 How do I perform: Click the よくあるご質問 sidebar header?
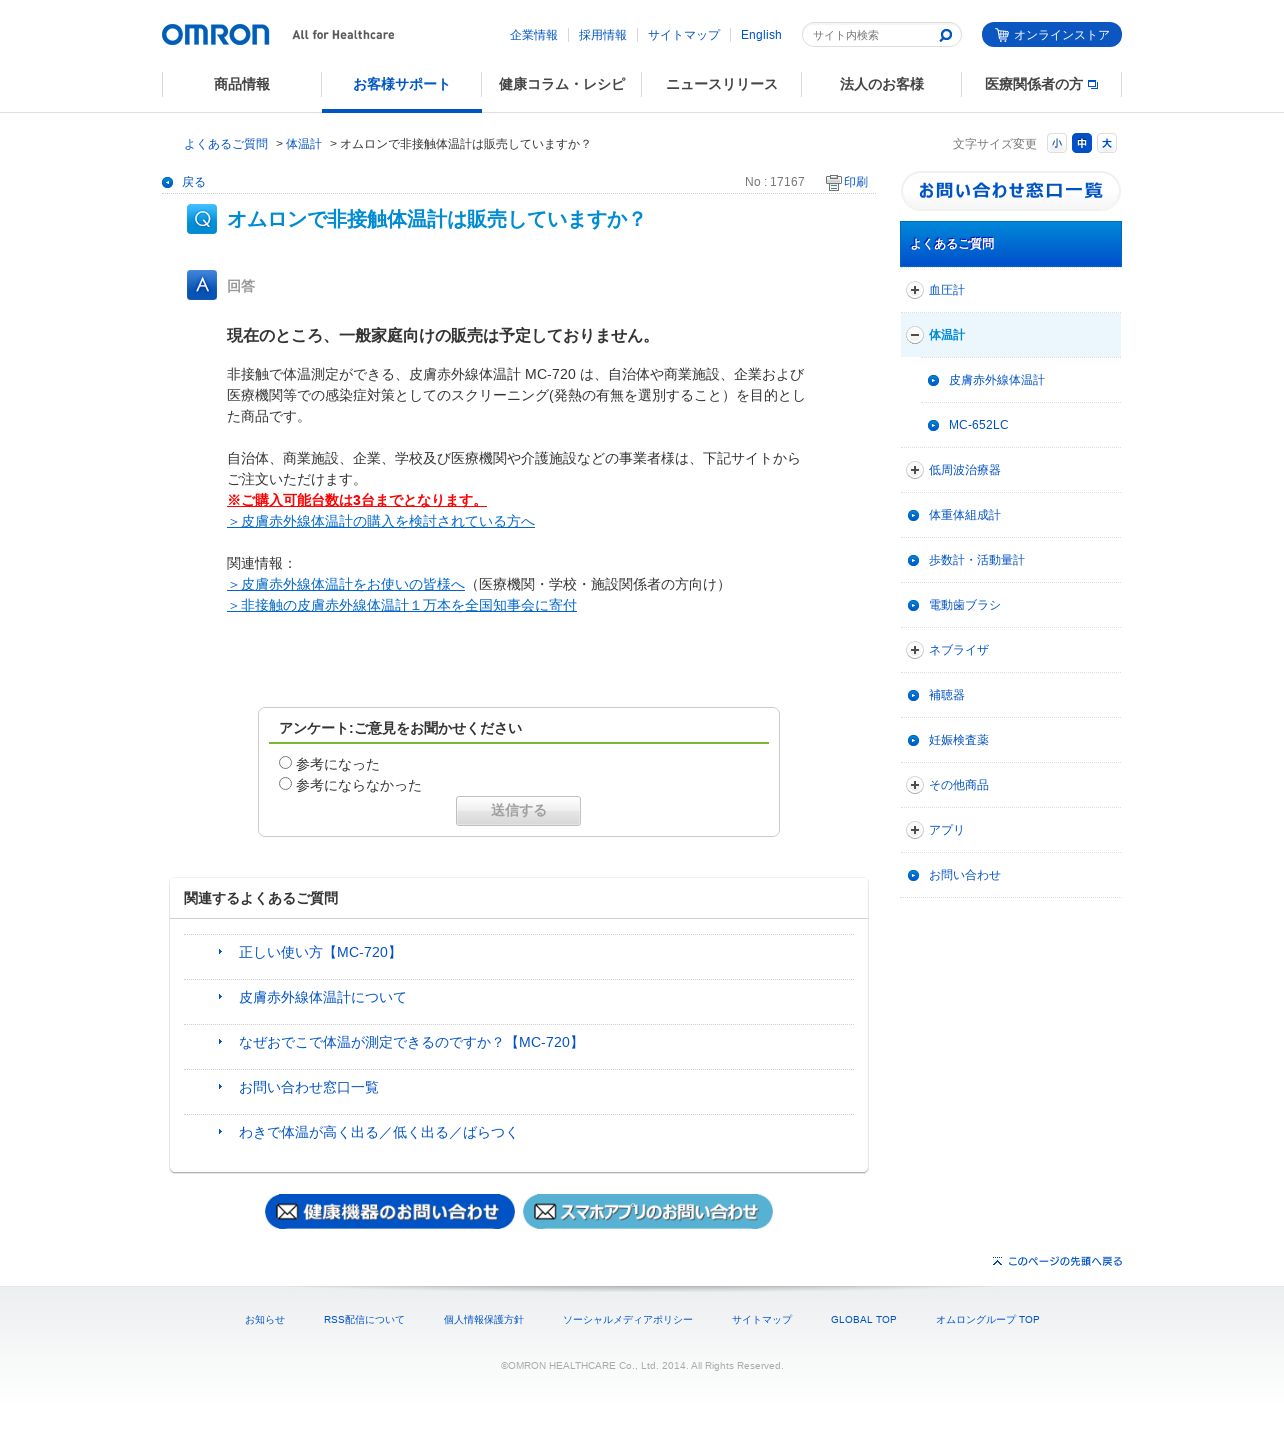tap(1011, 244)
